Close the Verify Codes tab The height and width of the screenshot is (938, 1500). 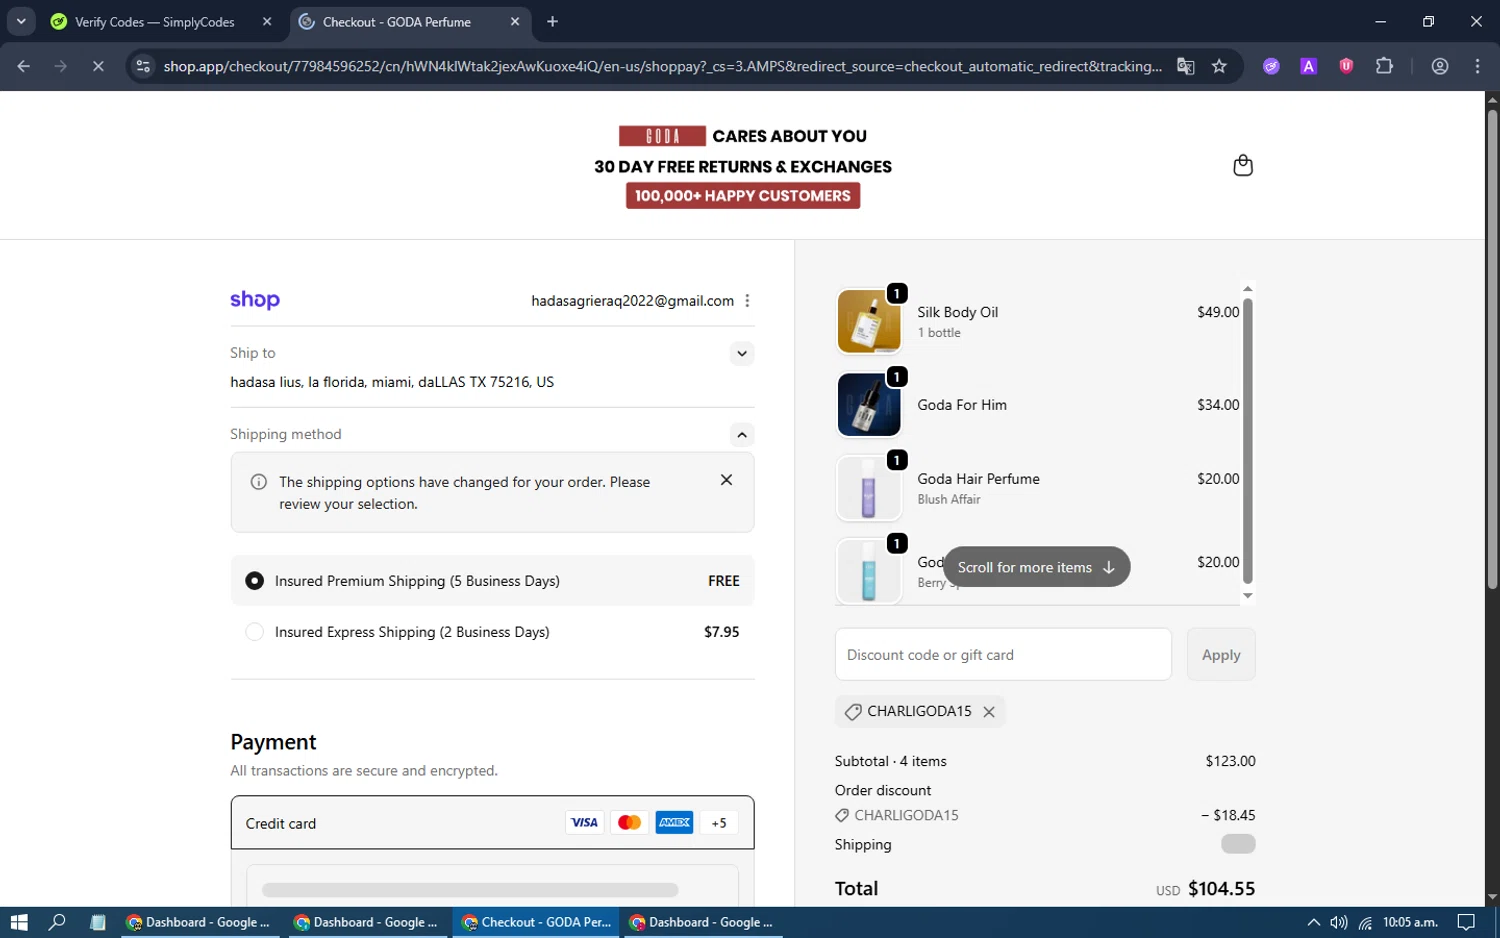point(267,21)
